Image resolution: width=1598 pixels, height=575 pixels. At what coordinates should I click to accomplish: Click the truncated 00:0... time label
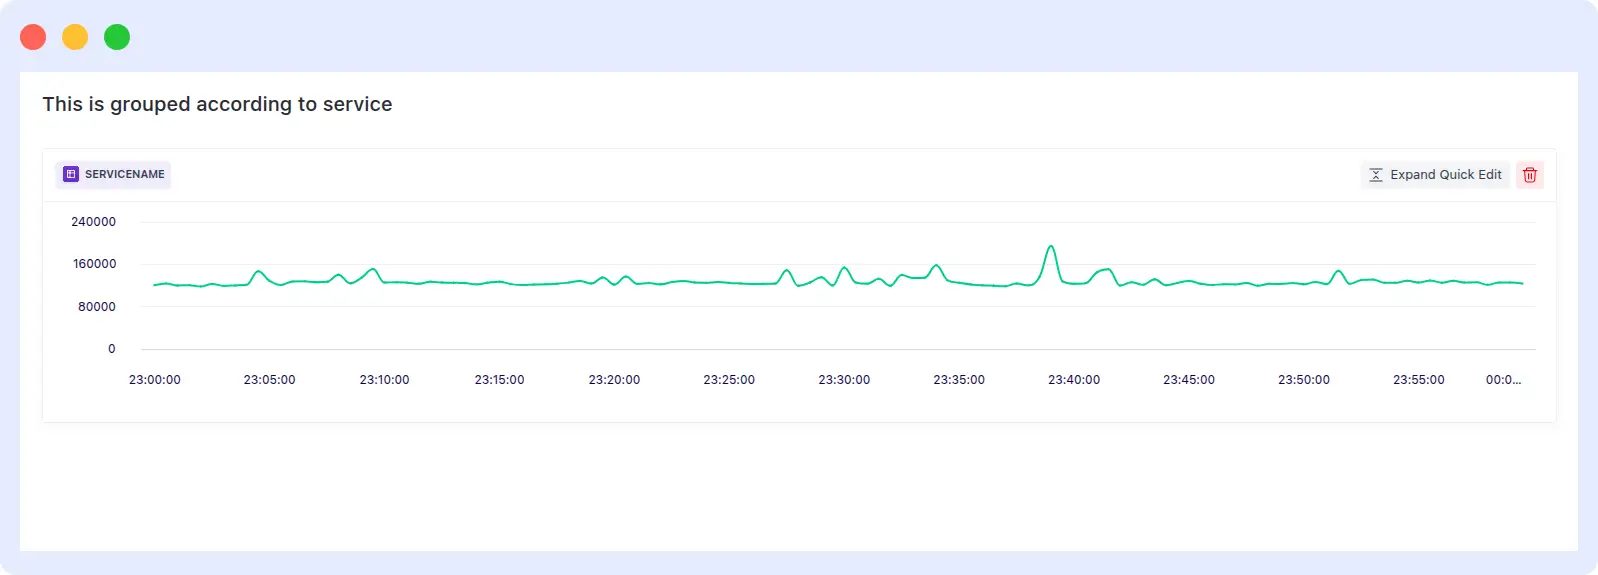pos(1503,380)
